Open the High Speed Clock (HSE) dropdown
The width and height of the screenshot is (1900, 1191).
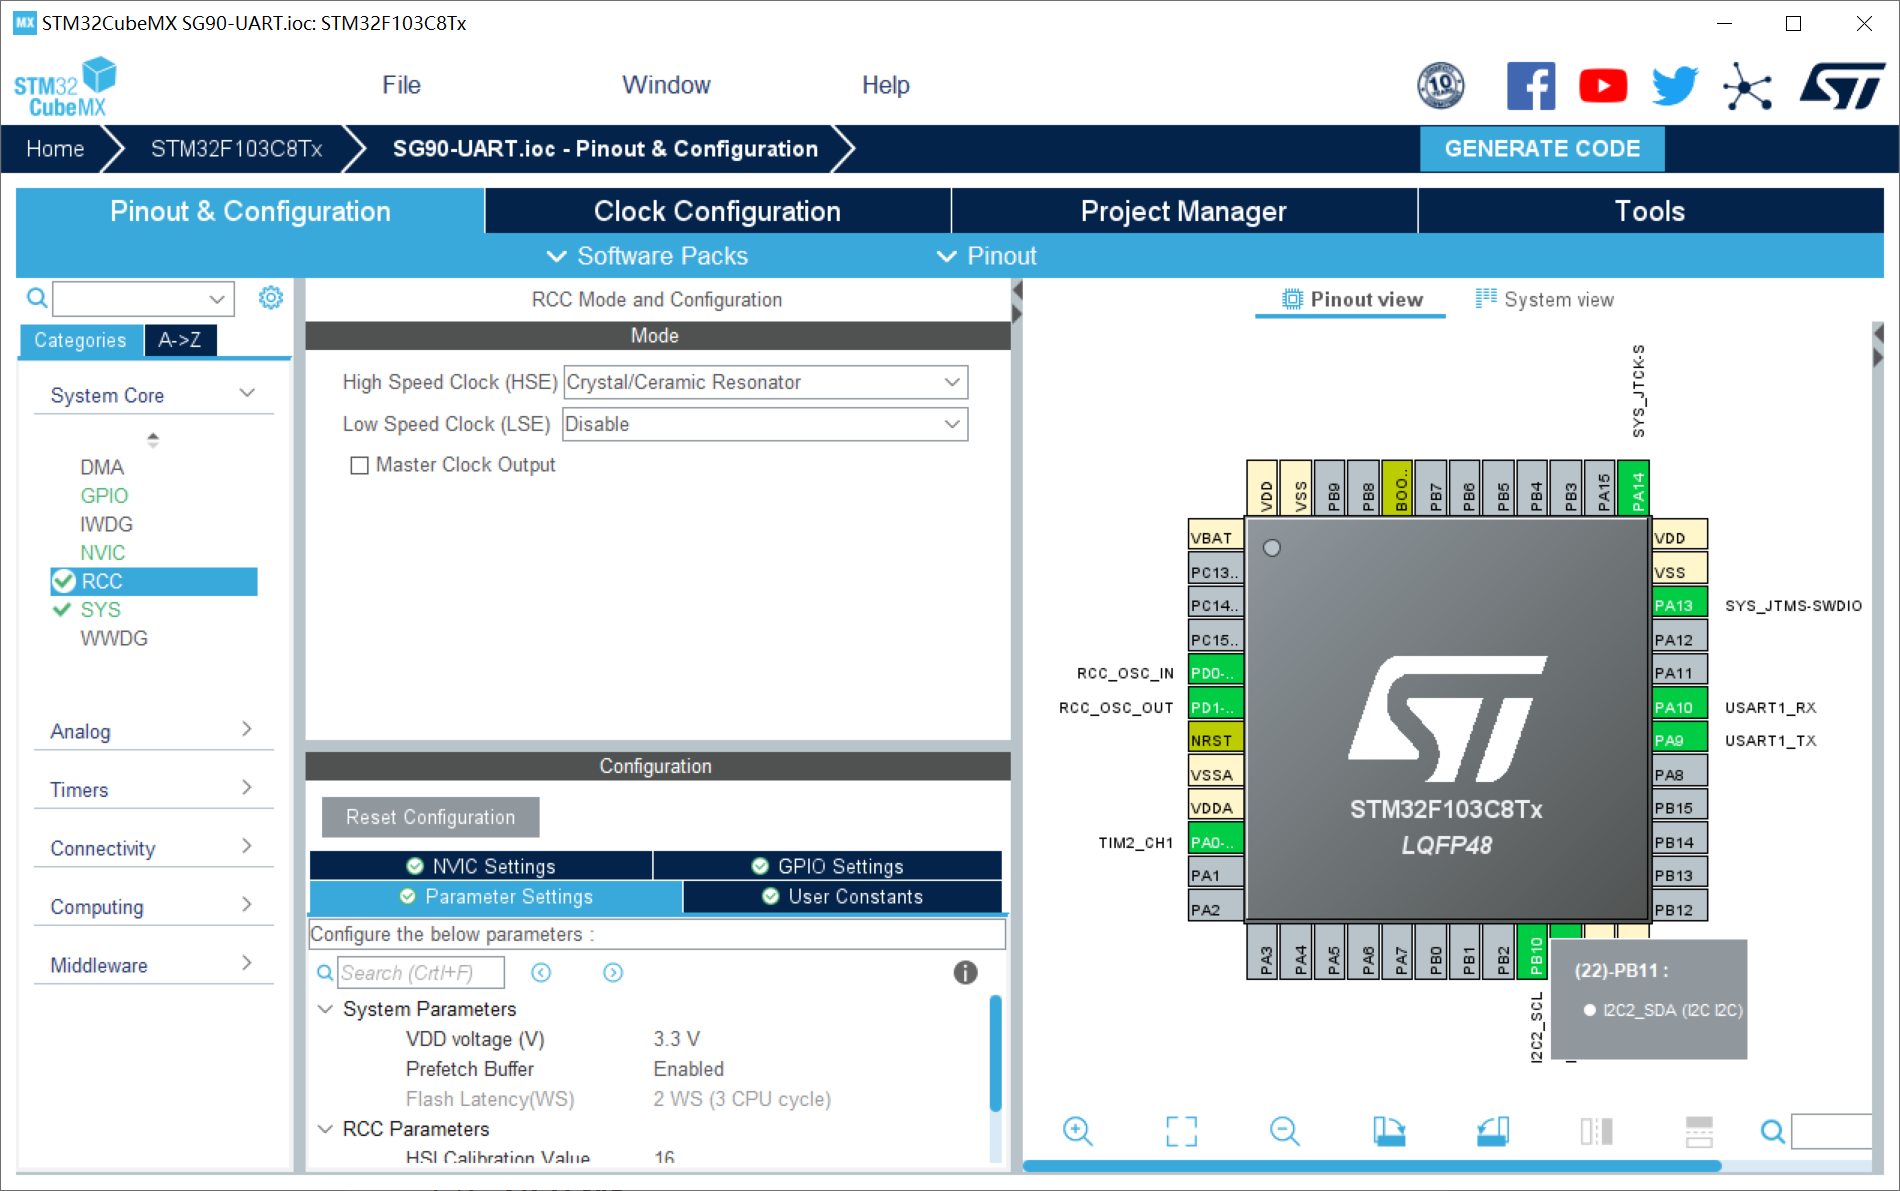pyautogui.click(x=766, y=382)
